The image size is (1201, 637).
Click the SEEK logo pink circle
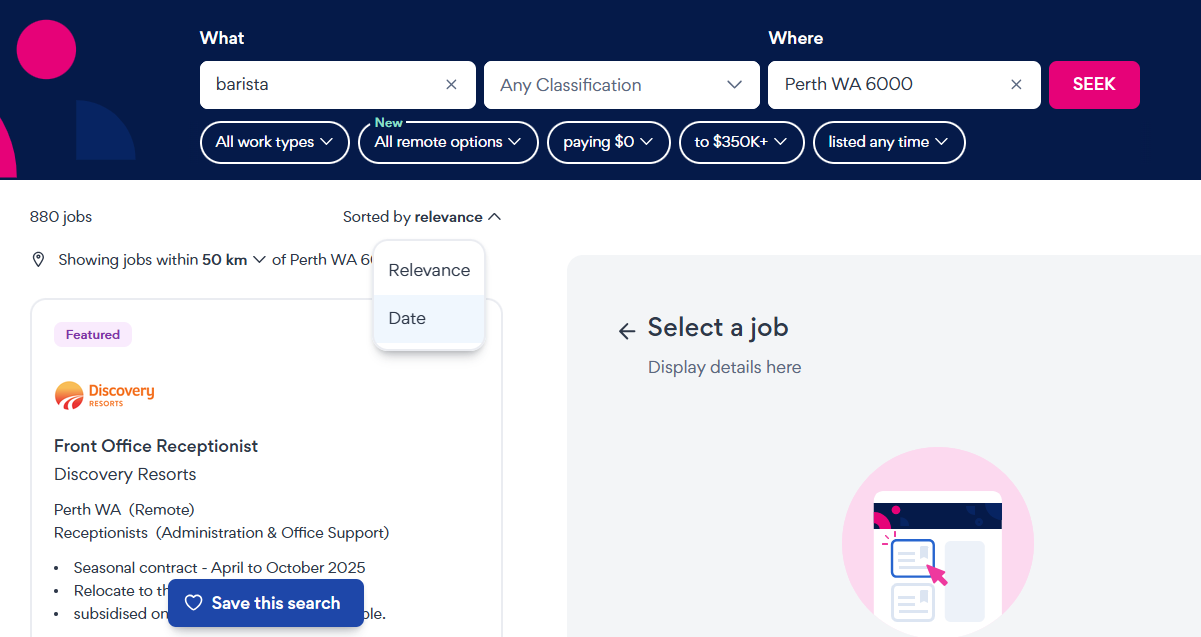46,49
